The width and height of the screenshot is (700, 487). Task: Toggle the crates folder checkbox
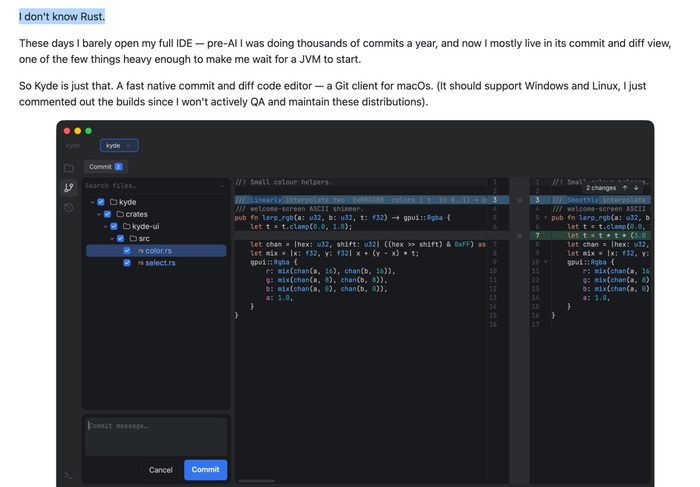pyautogui.click(x=108, y=214)
